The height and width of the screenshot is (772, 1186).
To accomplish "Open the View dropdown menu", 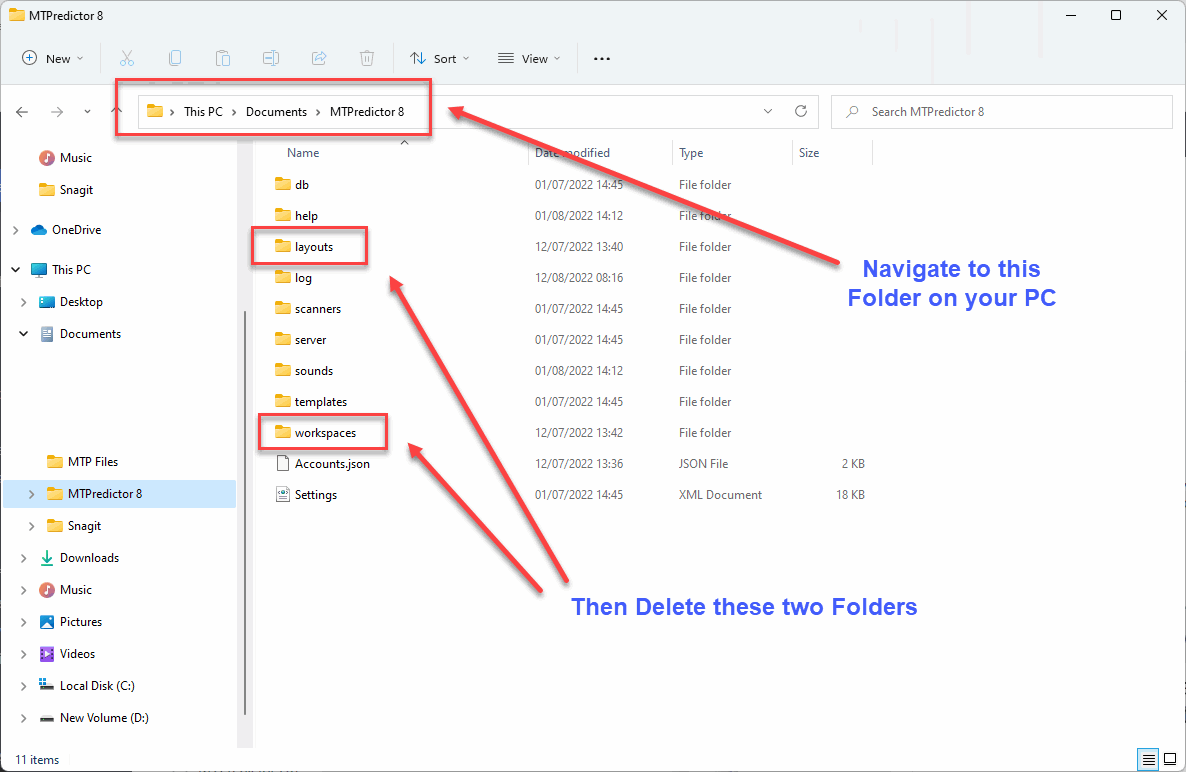I will click(529, 59).
